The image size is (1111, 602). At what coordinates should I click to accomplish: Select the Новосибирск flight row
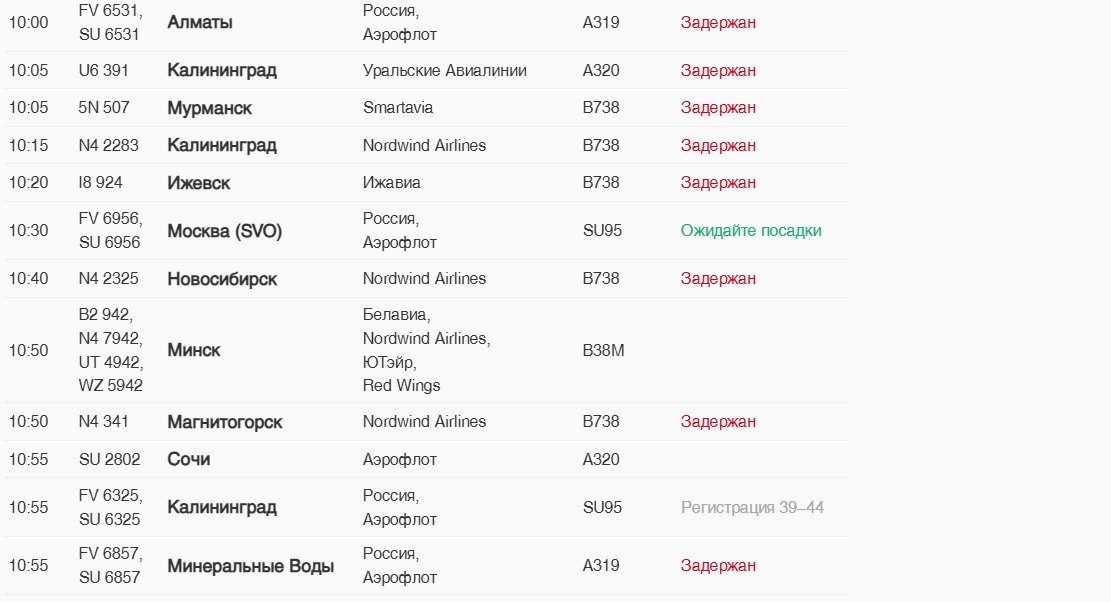tap(222, 279)
